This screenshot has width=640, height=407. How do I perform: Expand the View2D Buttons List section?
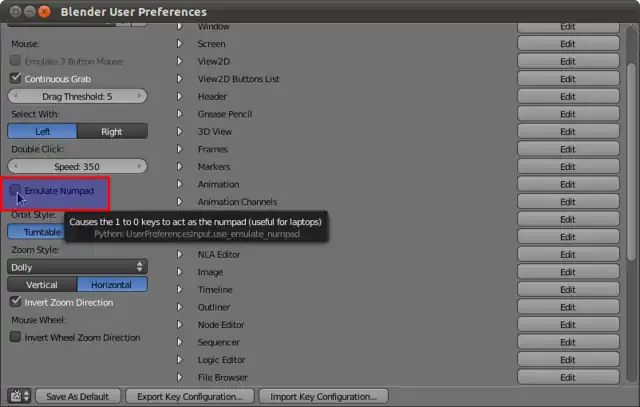pos(180,79)
